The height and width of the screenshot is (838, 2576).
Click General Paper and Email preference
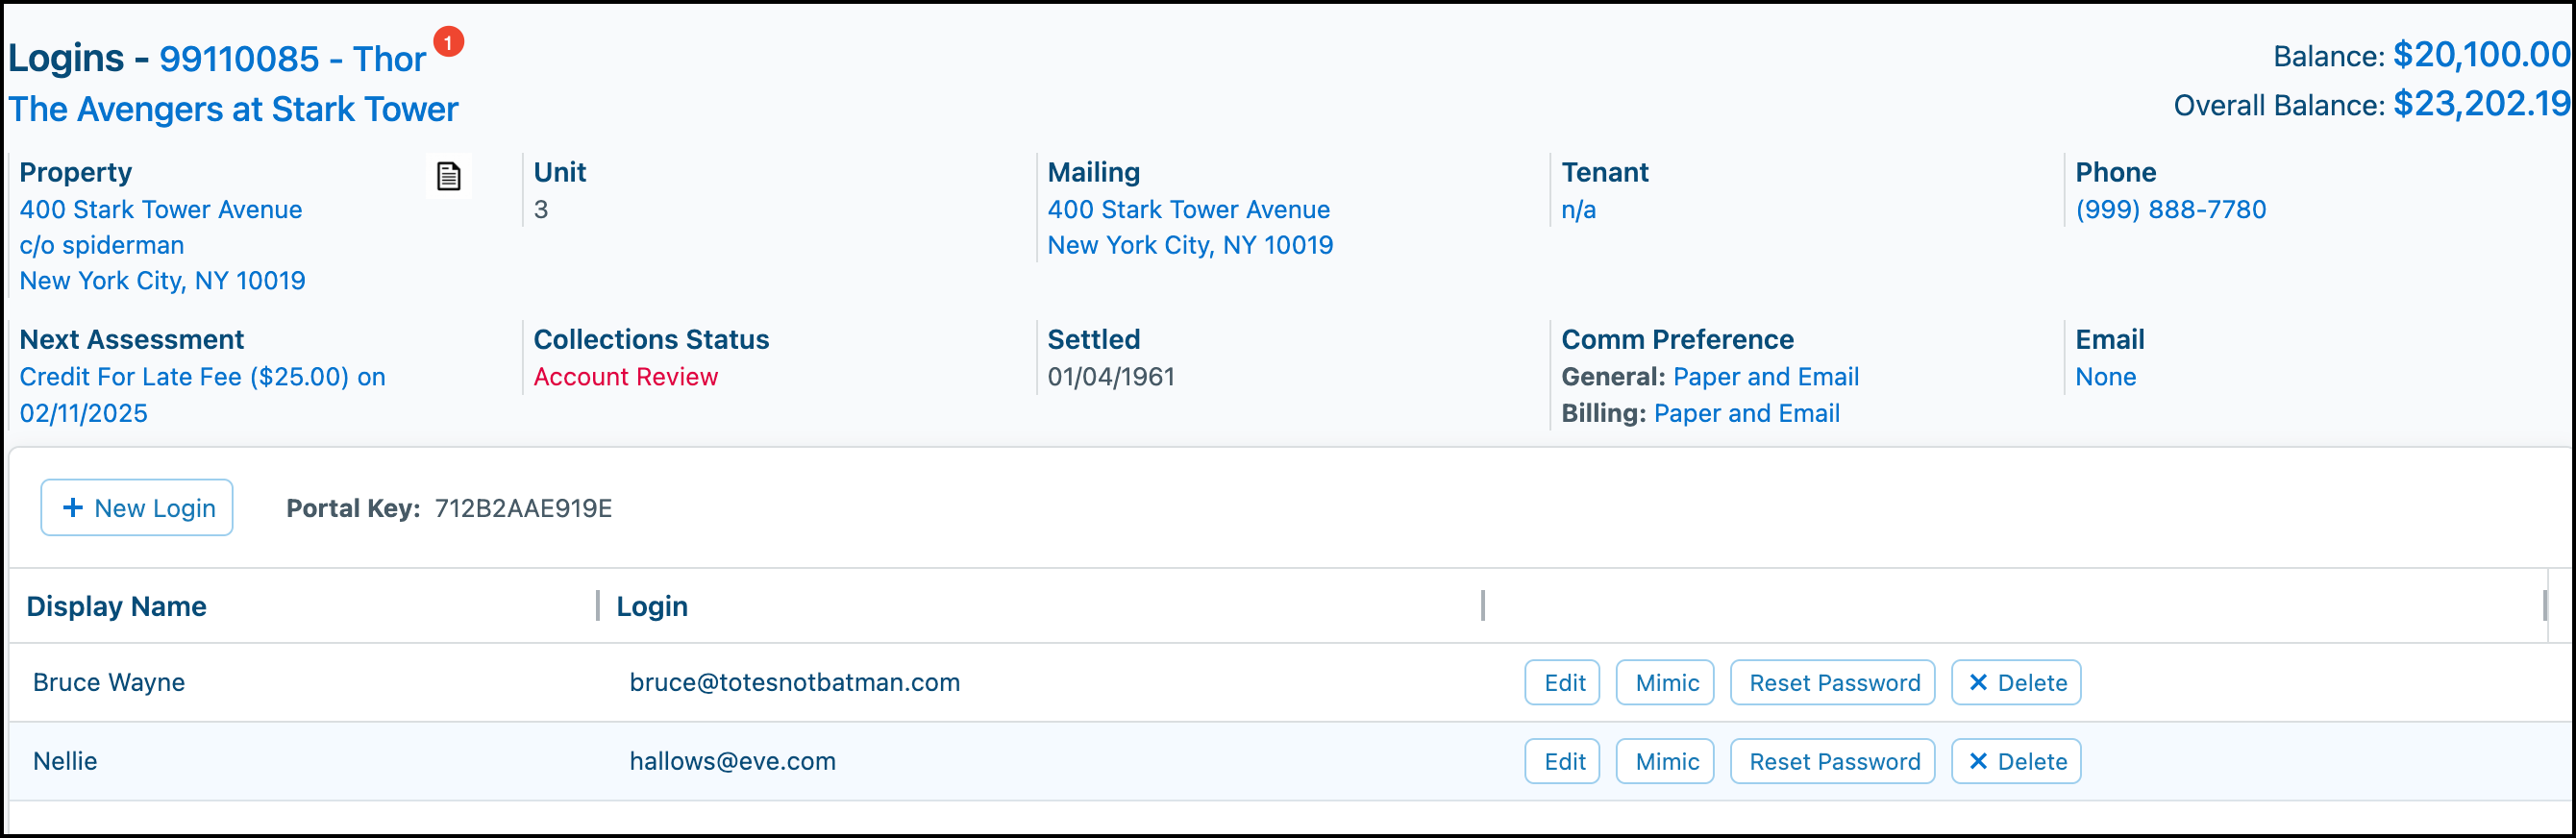point(1765,377)
